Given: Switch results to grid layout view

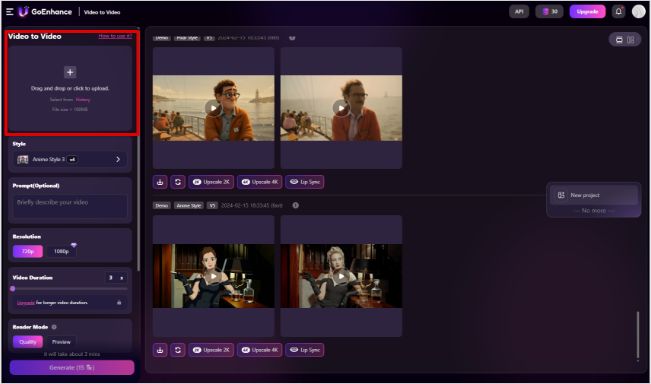Looking at the screenshot, I should [x=631, y=40].
